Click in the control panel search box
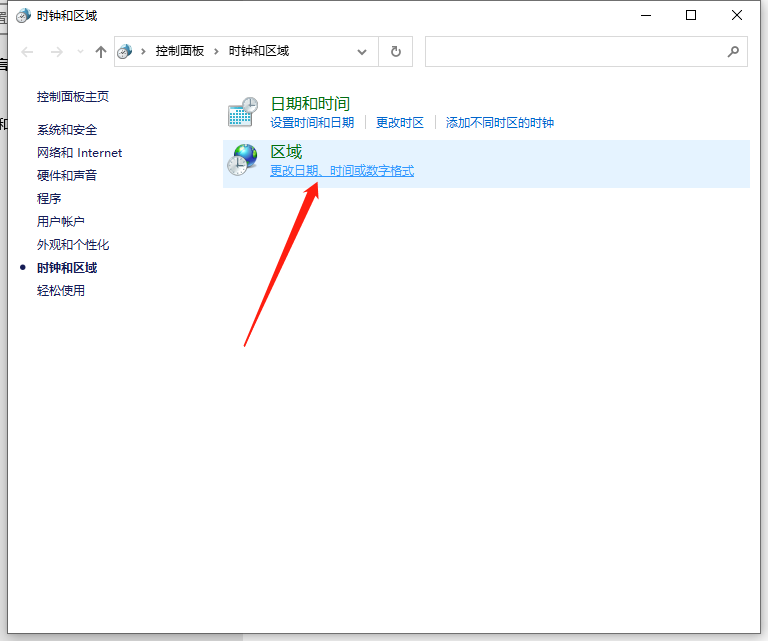This screenshot has height=641, width=768. pyautogui.click(x=586, y=51)
